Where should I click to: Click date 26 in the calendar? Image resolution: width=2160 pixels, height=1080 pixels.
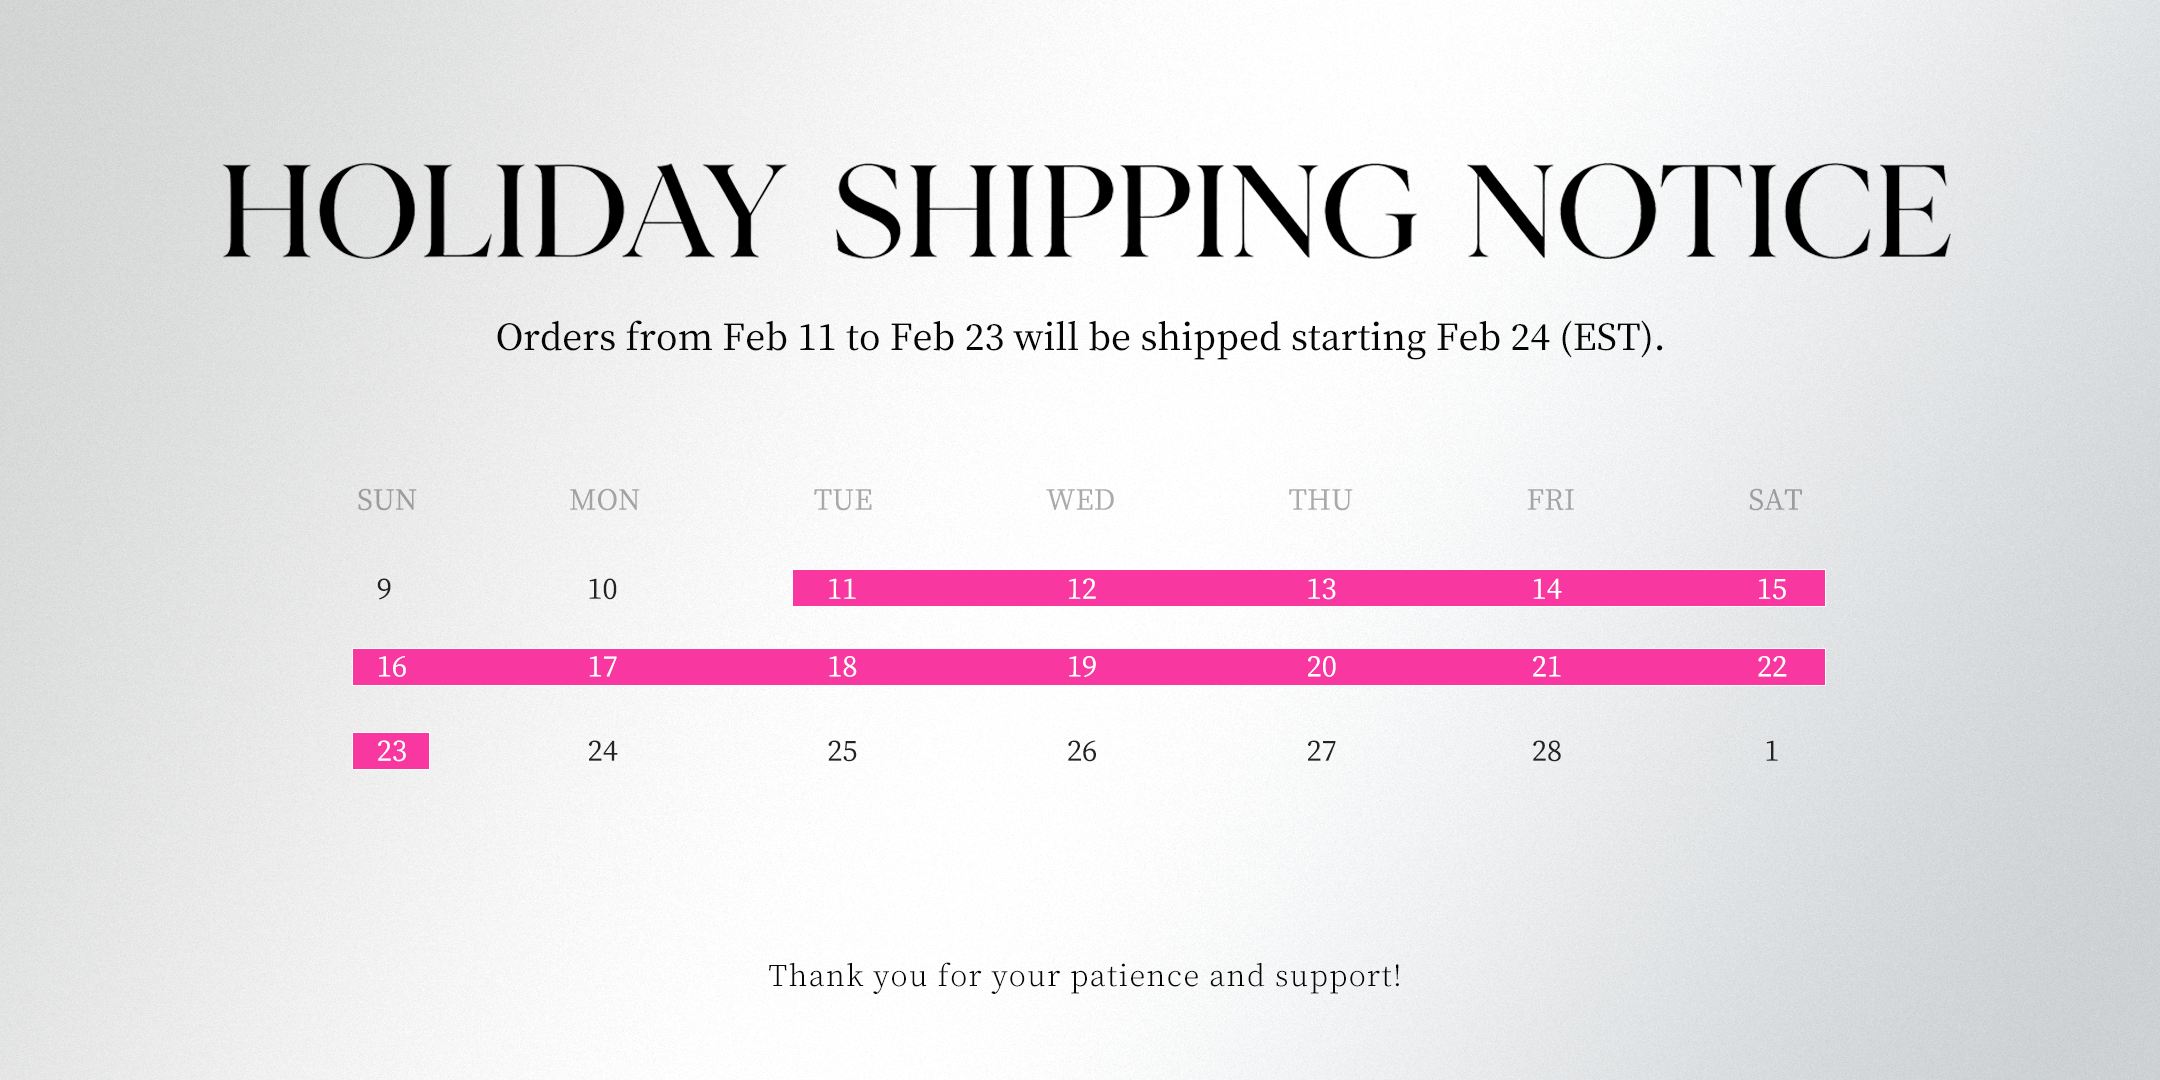[1081, 751]
